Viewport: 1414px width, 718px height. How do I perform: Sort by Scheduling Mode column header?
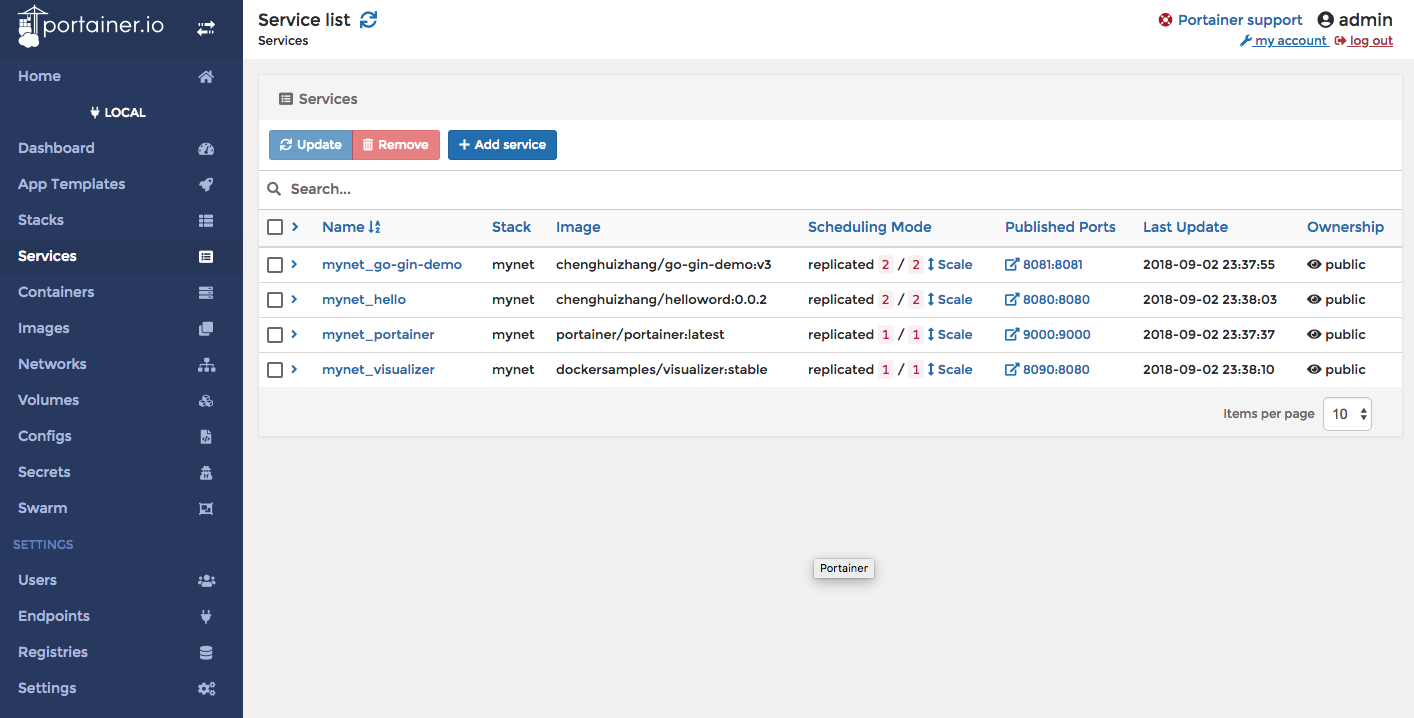(x=869, y=227)
